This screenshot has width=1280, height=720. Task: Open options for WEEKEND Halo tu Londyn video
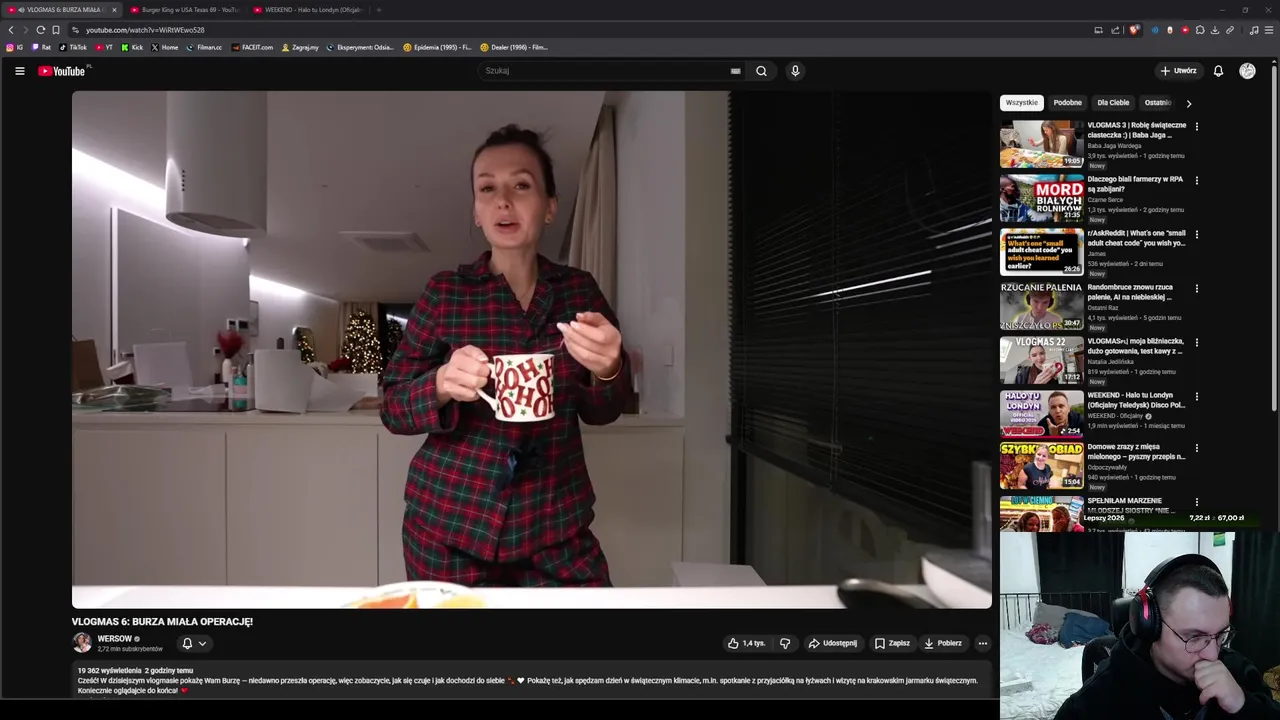pyautogui.click(x=1196, y=397)
